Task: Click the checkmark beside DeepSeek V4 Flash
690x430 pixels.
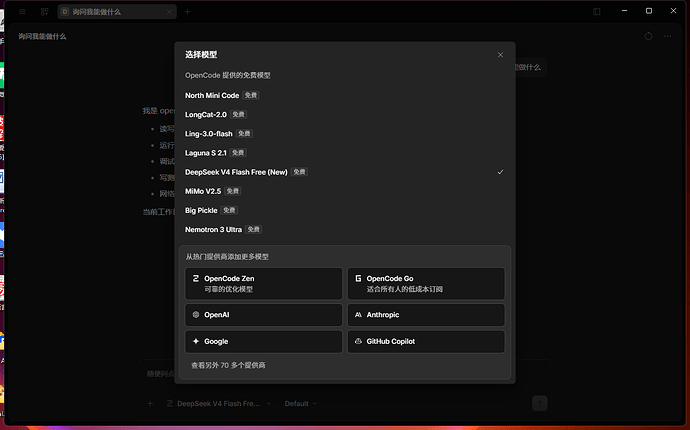Action: point(500,172)
